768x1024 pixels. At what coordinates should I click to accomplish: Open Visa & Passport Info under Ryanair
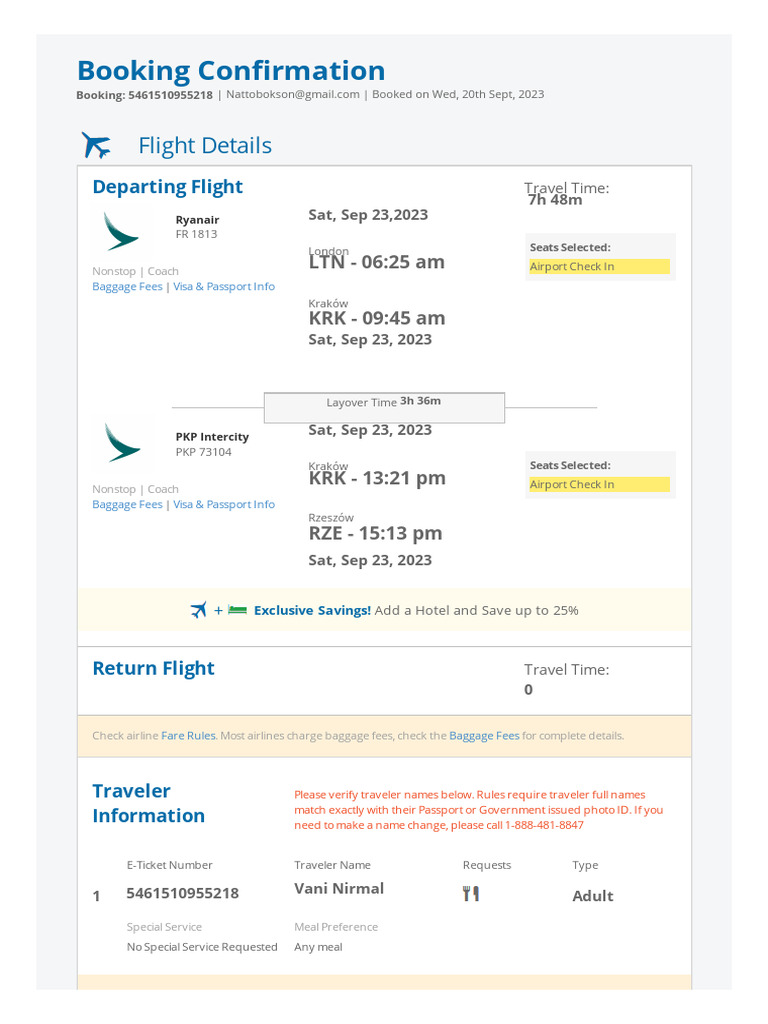[x=224, y=287]
